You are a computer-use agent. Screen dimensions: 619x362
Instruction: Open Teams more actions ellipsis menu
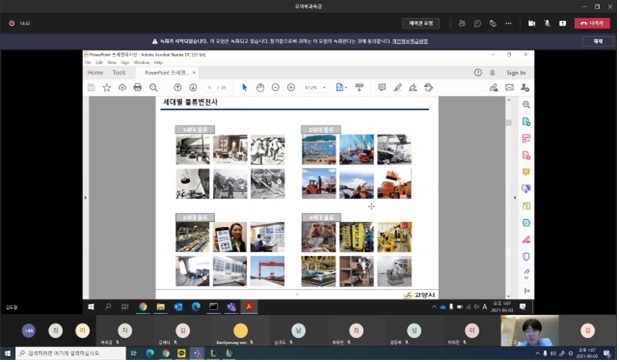[x=508, y=23]
